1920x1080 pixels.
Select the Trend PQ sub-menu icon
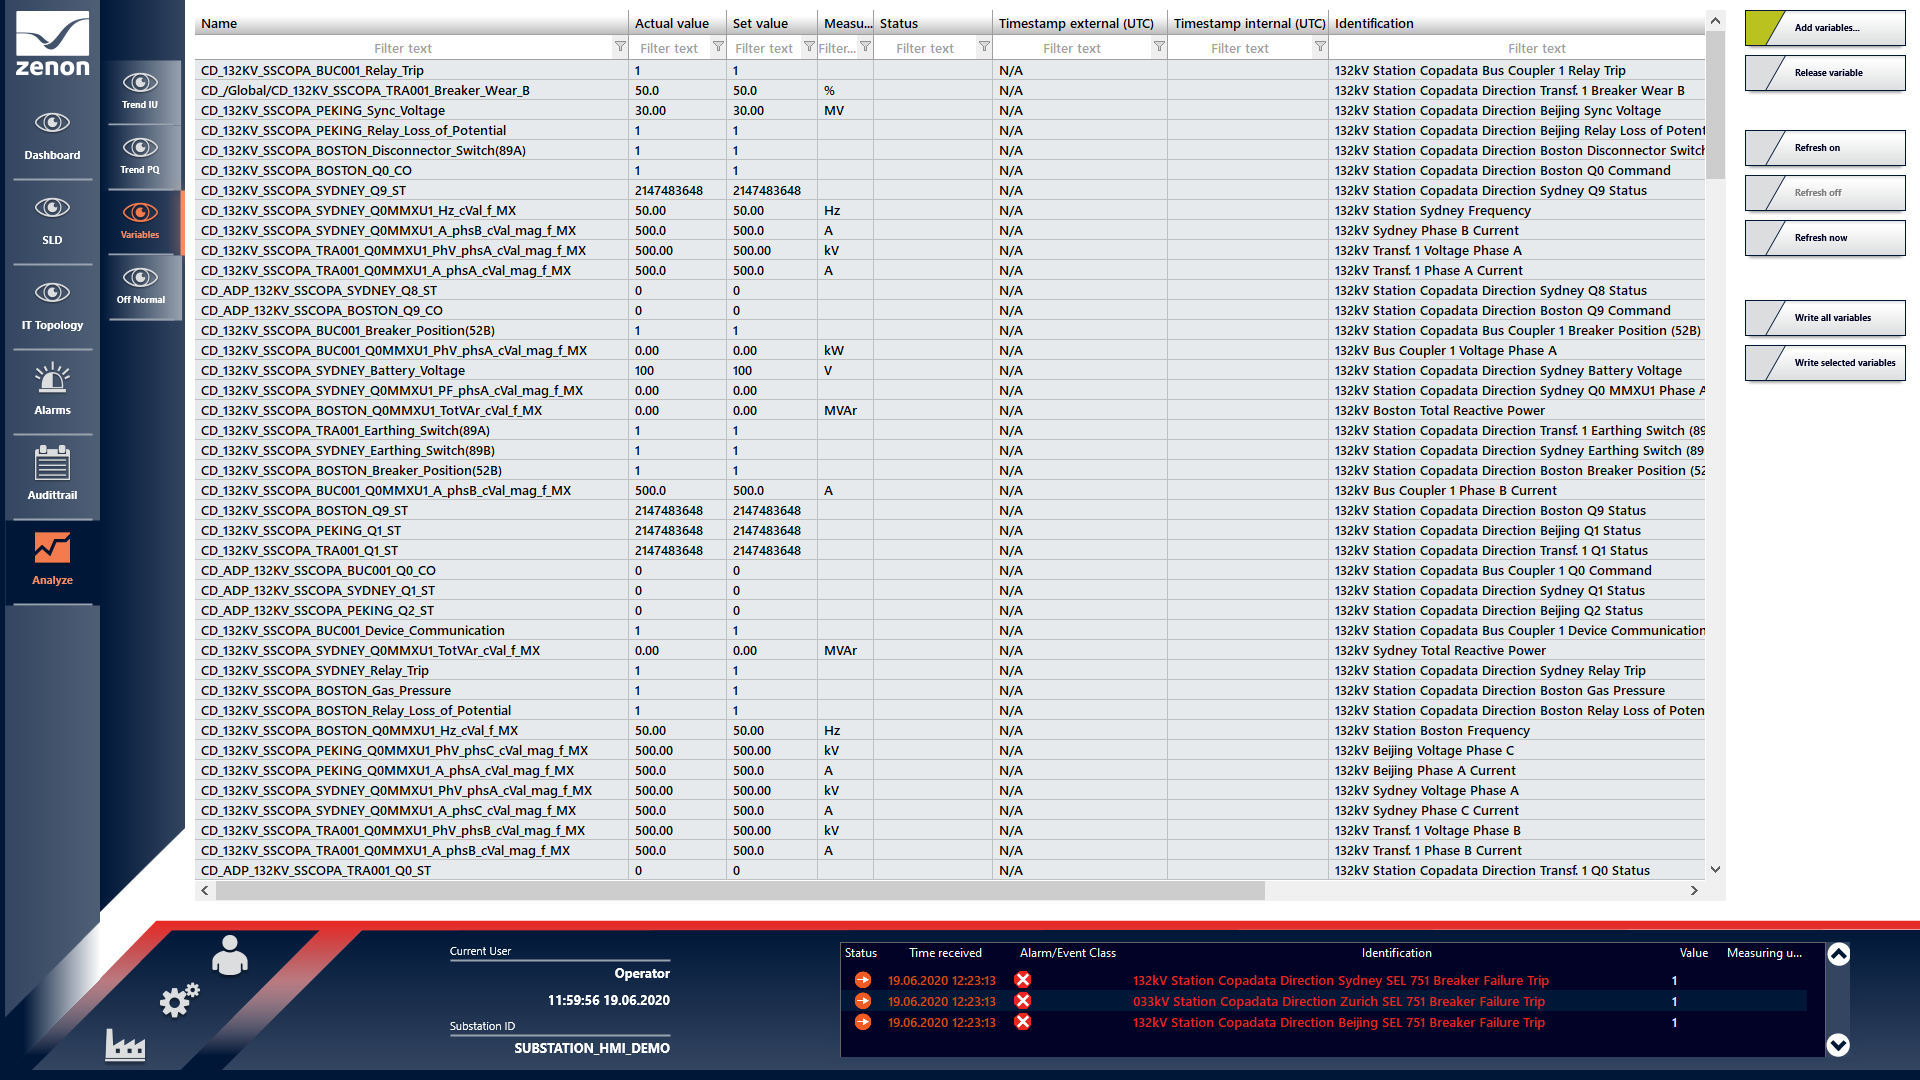(x=140, y=155)
